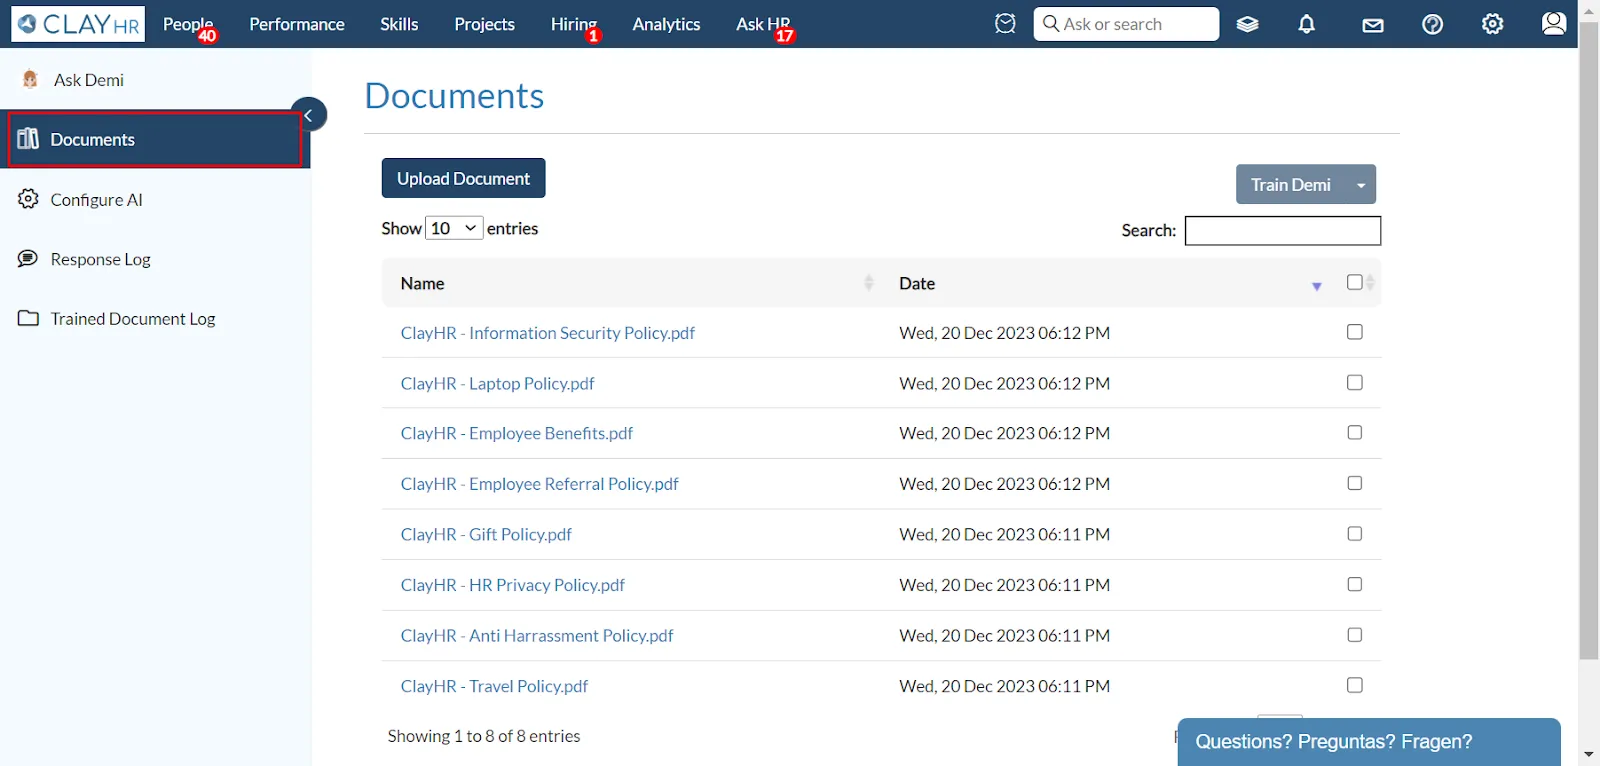The height and width of the screenshot is (766, 1600).
Task: Collapse the sidebar with the chevron button
Action: (x=309, y=115)
